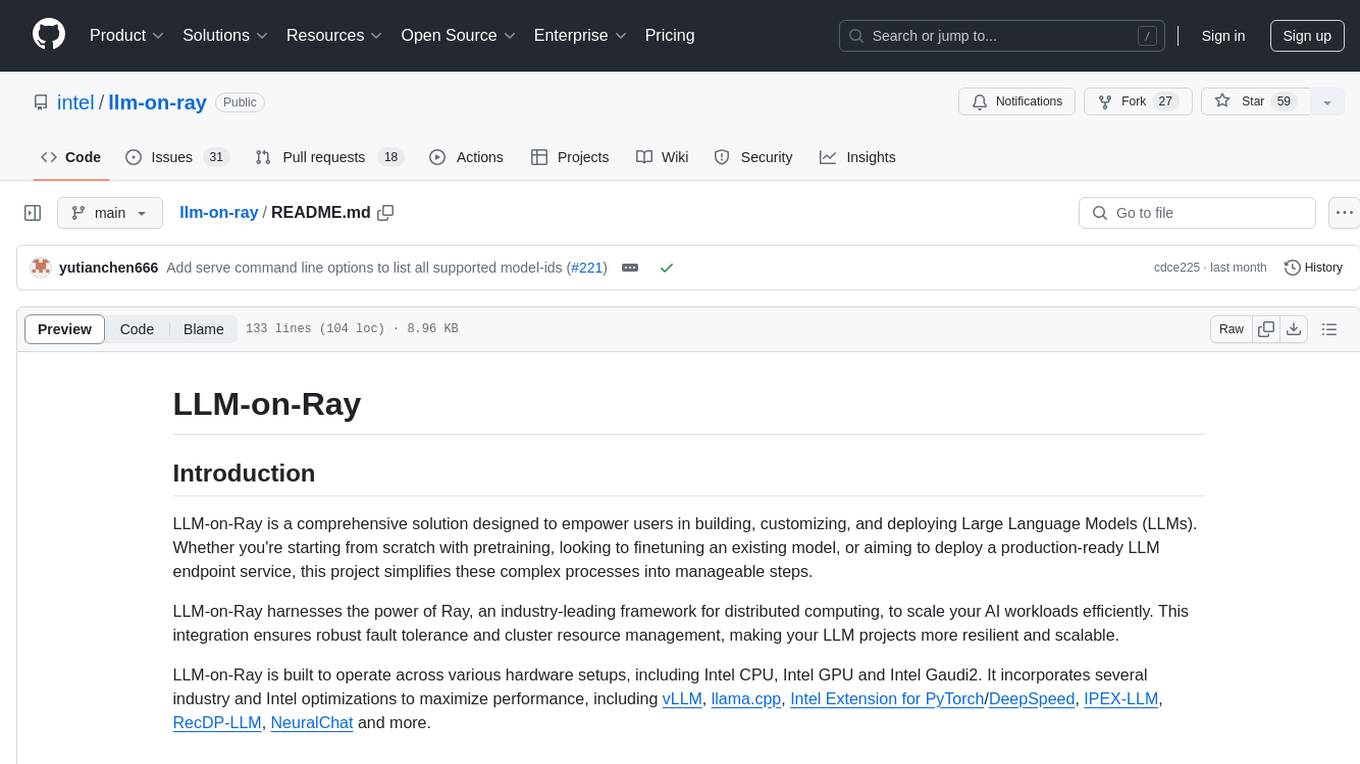Screen dimensions: 1360x764
Task: Open the file History
Action: (1313, 268)
